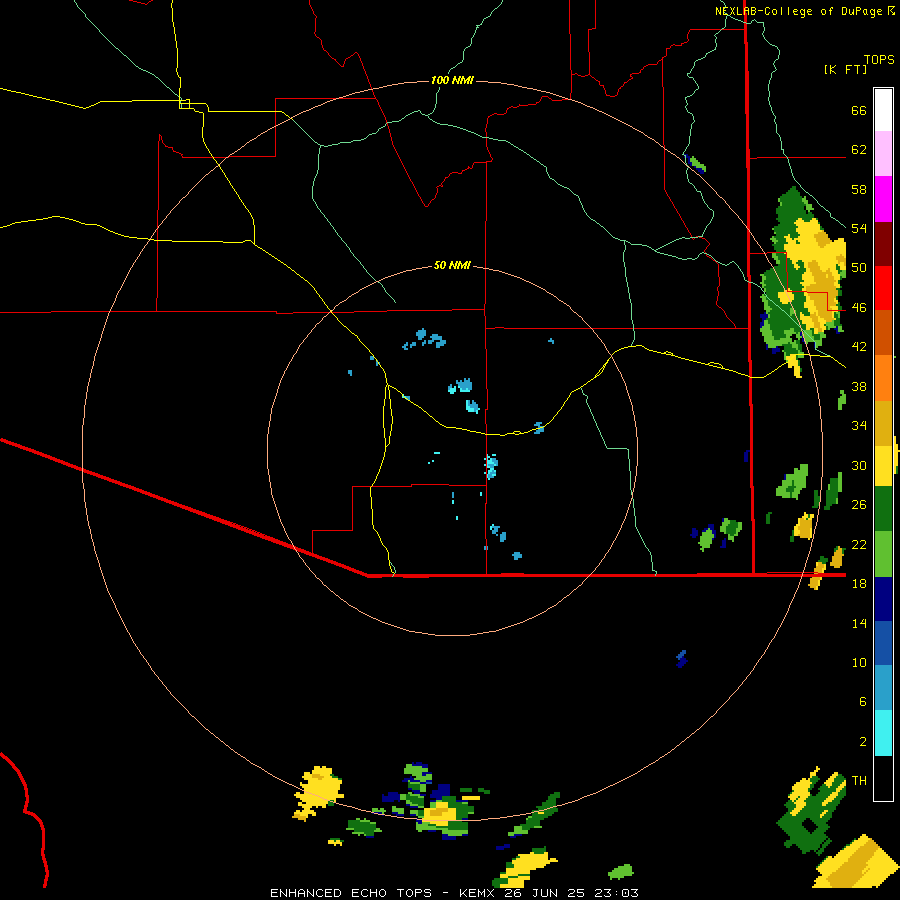
Task: Click the legend value "66"
Action: tap(859, 110)
